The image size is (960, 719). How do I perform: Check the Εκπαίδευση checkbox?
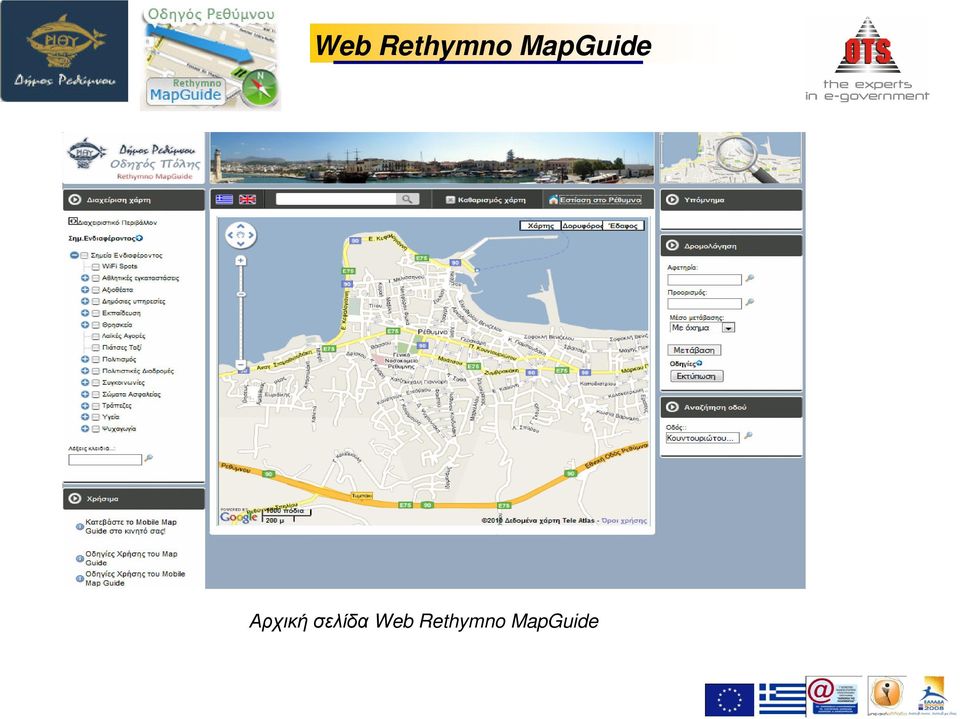coord(96,313)
